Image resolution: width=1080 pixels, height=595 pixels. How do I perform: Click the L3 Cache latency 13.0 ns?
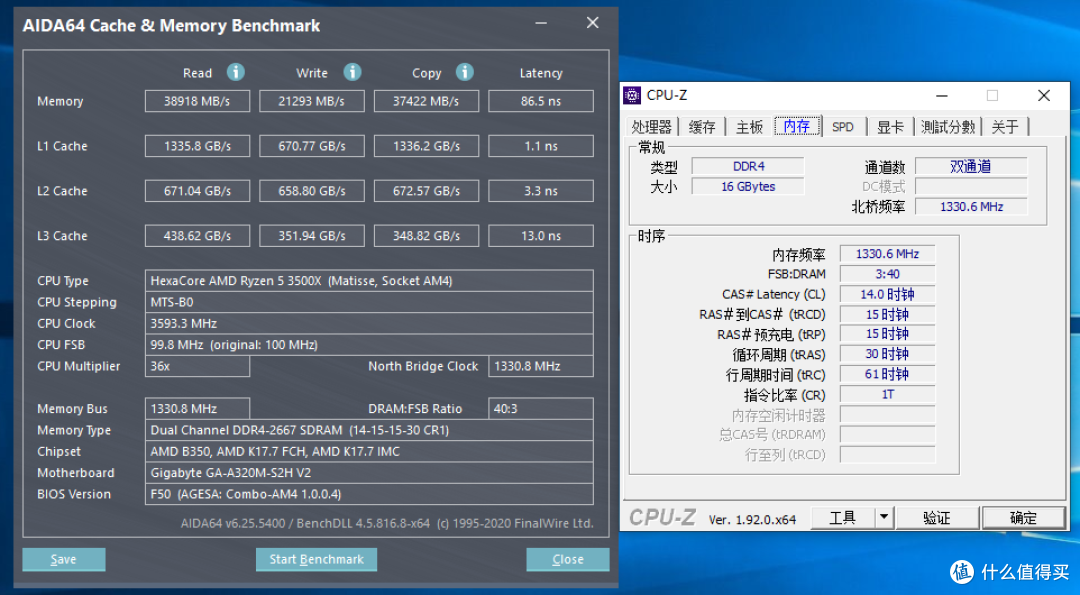541,236
